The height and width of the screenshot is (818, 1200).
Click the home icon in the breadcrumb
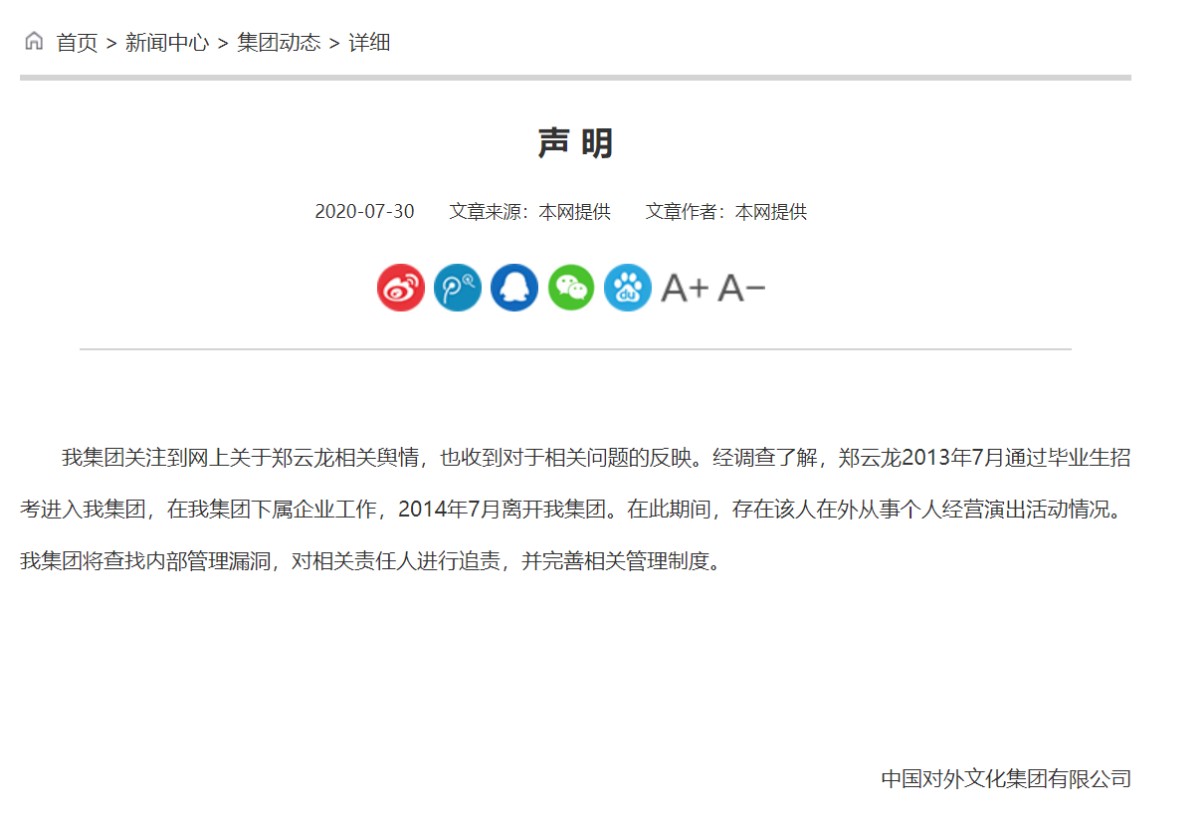(x=34, y=42)
